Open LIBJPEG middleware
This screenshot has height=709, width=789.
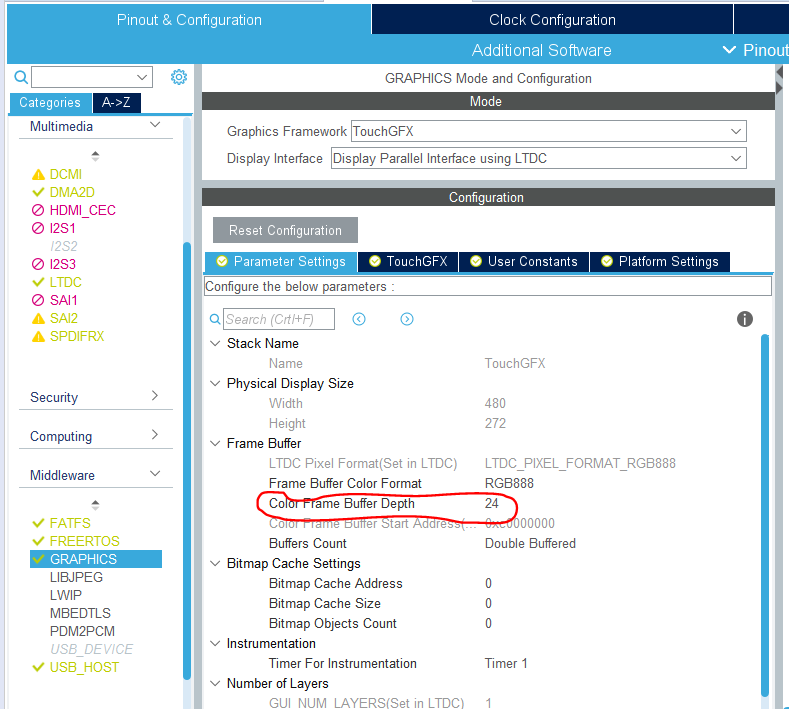(x=76, y=577)
